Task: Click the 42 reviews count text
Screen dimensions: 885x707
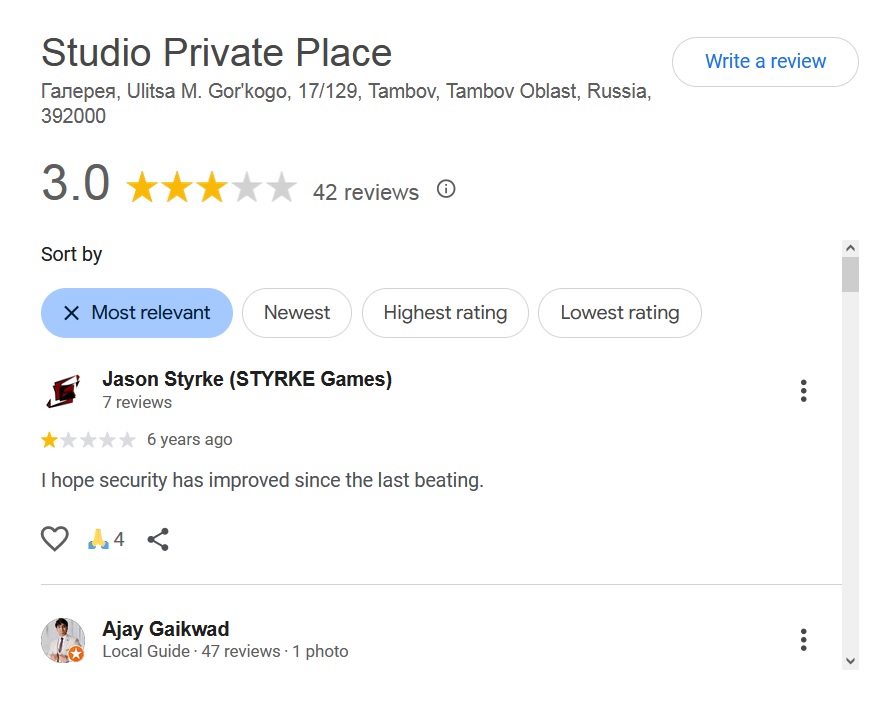Action: [366, 192]
